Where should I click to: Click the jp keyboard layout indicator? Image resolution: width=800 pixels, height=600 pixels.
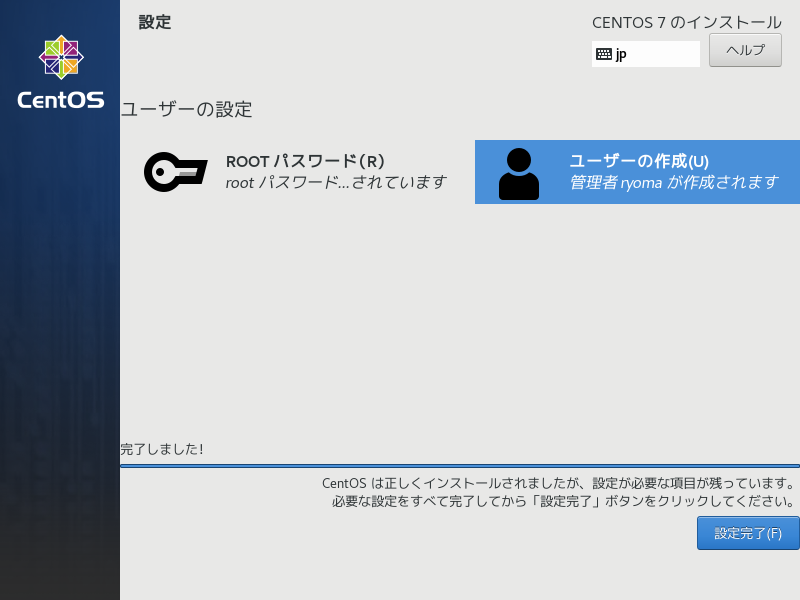645,54
